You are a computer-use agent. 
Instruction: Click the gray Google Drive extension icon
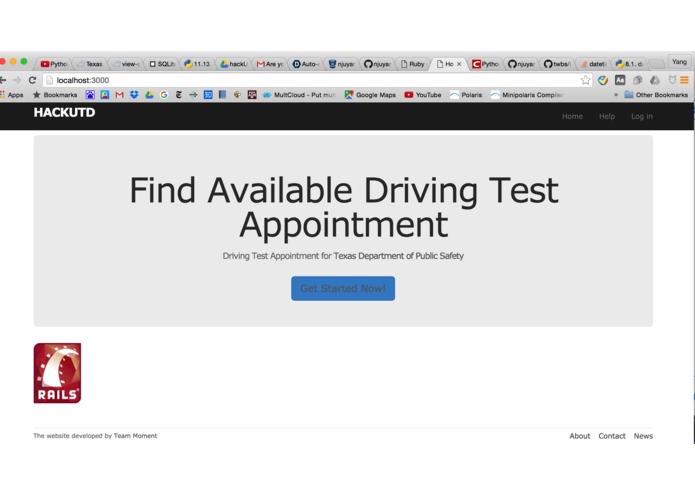655,80
